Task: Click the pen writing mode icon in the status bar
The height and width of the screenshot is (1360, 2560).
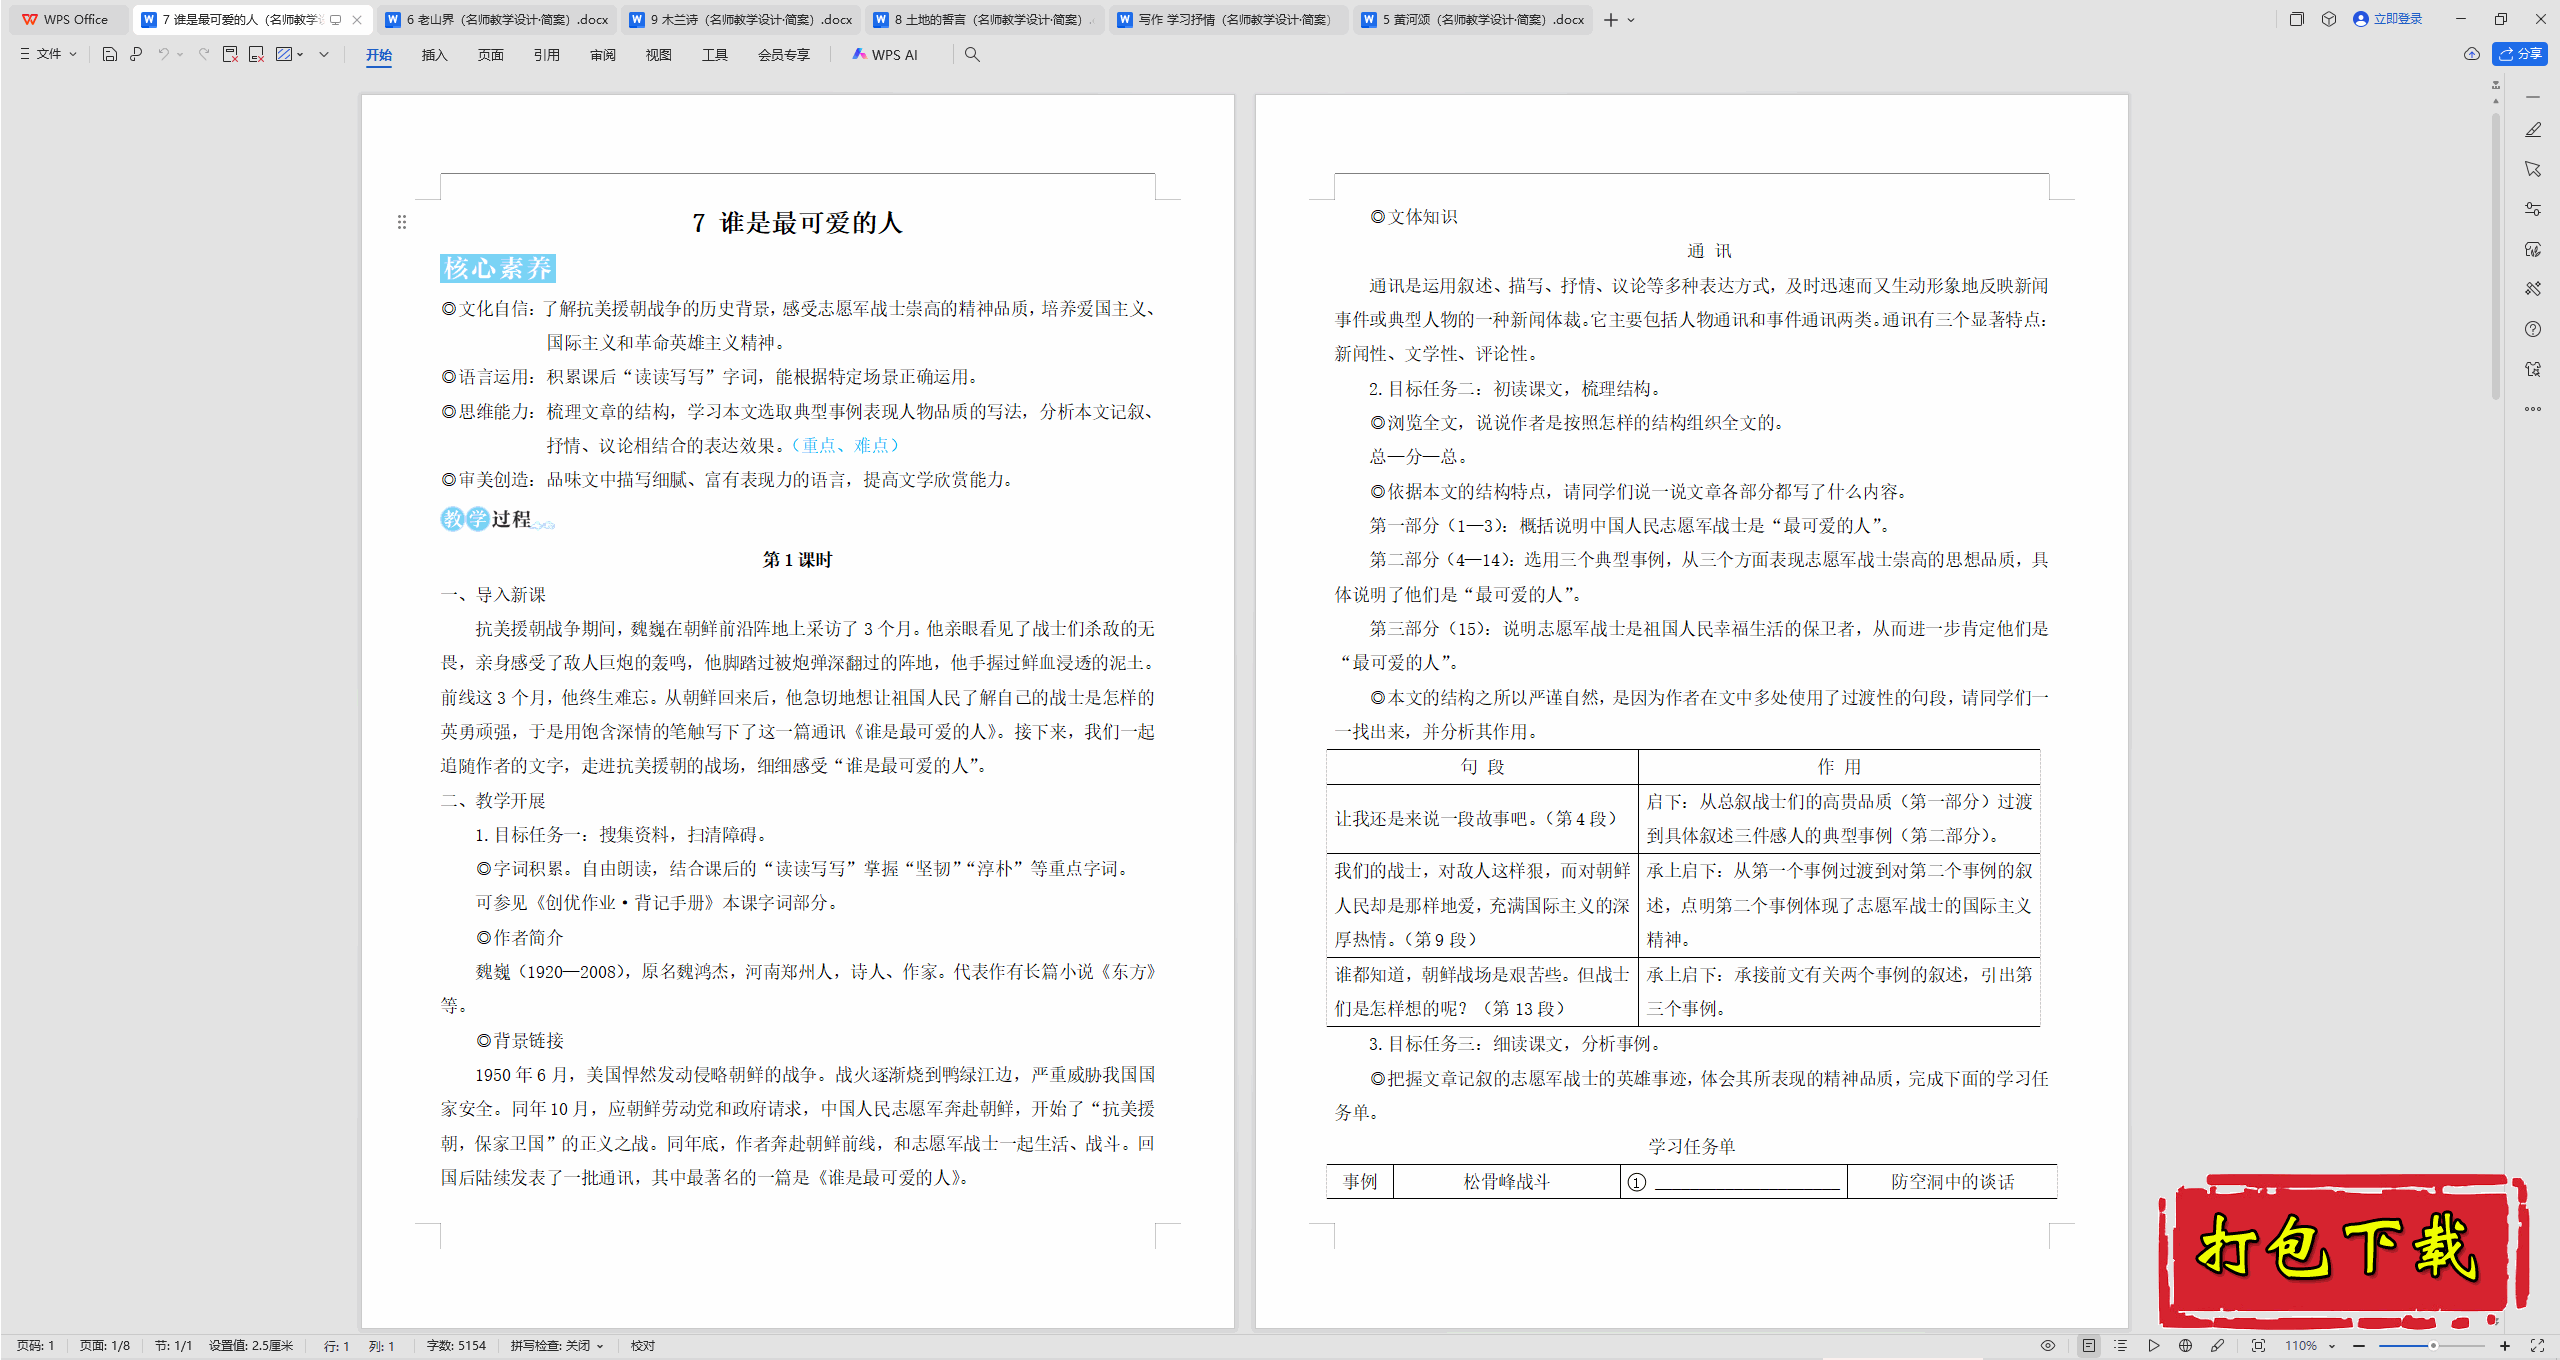Action: pyautogui.click(x=2218, y=1346)
